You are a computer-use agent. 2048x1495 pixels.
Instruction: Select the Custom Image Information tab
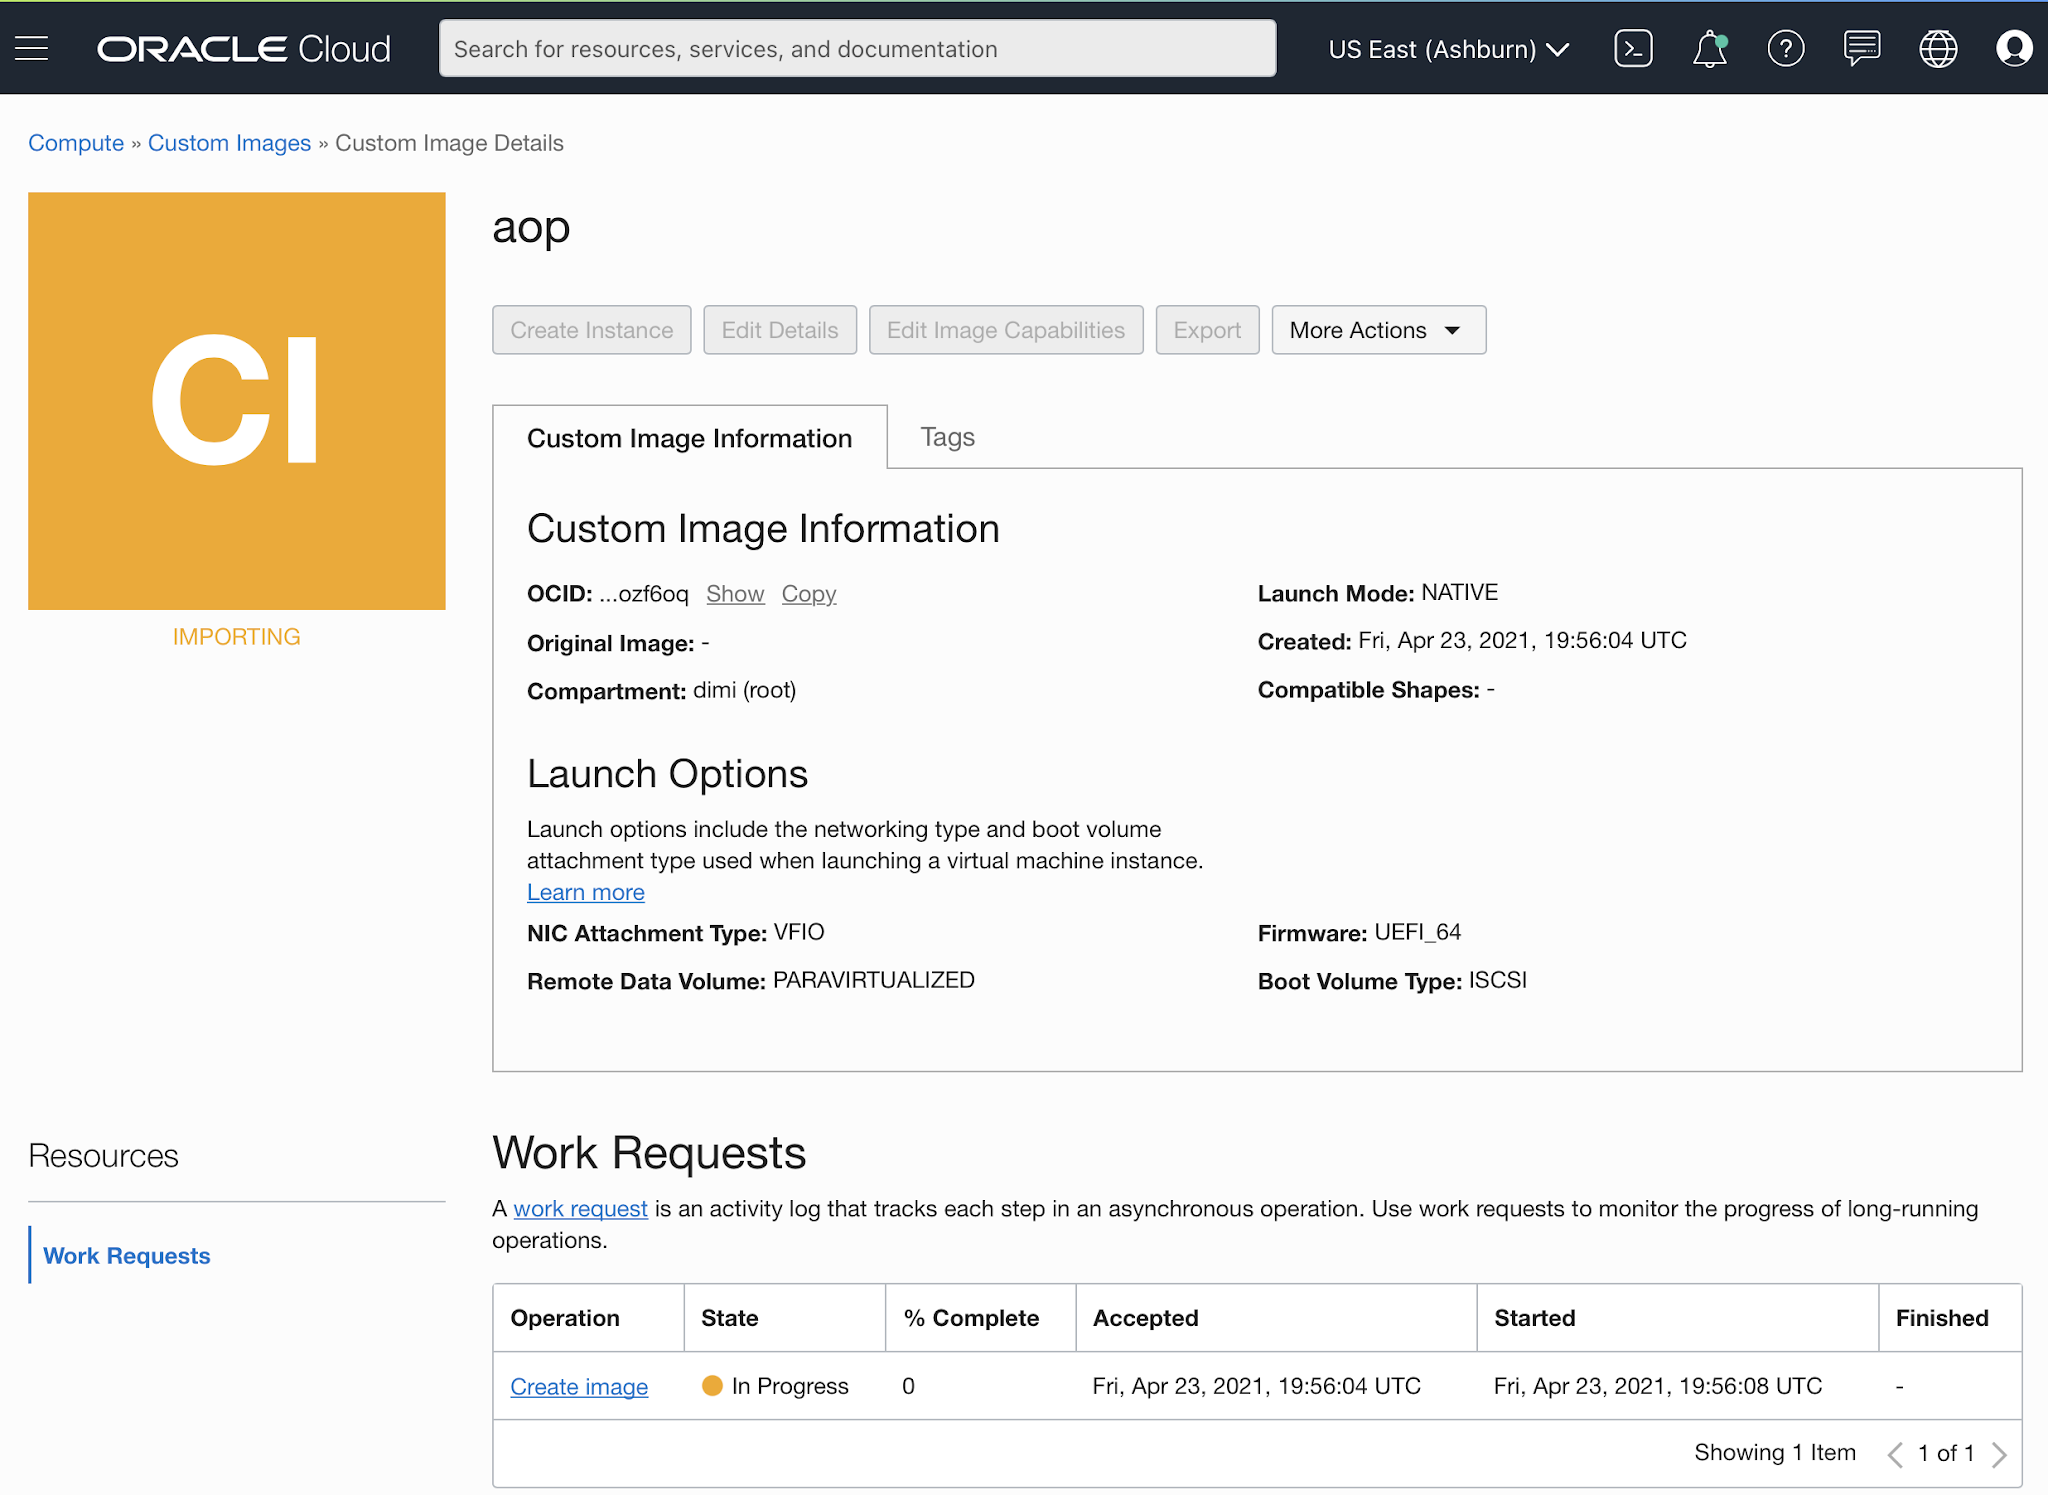(689, 438)
